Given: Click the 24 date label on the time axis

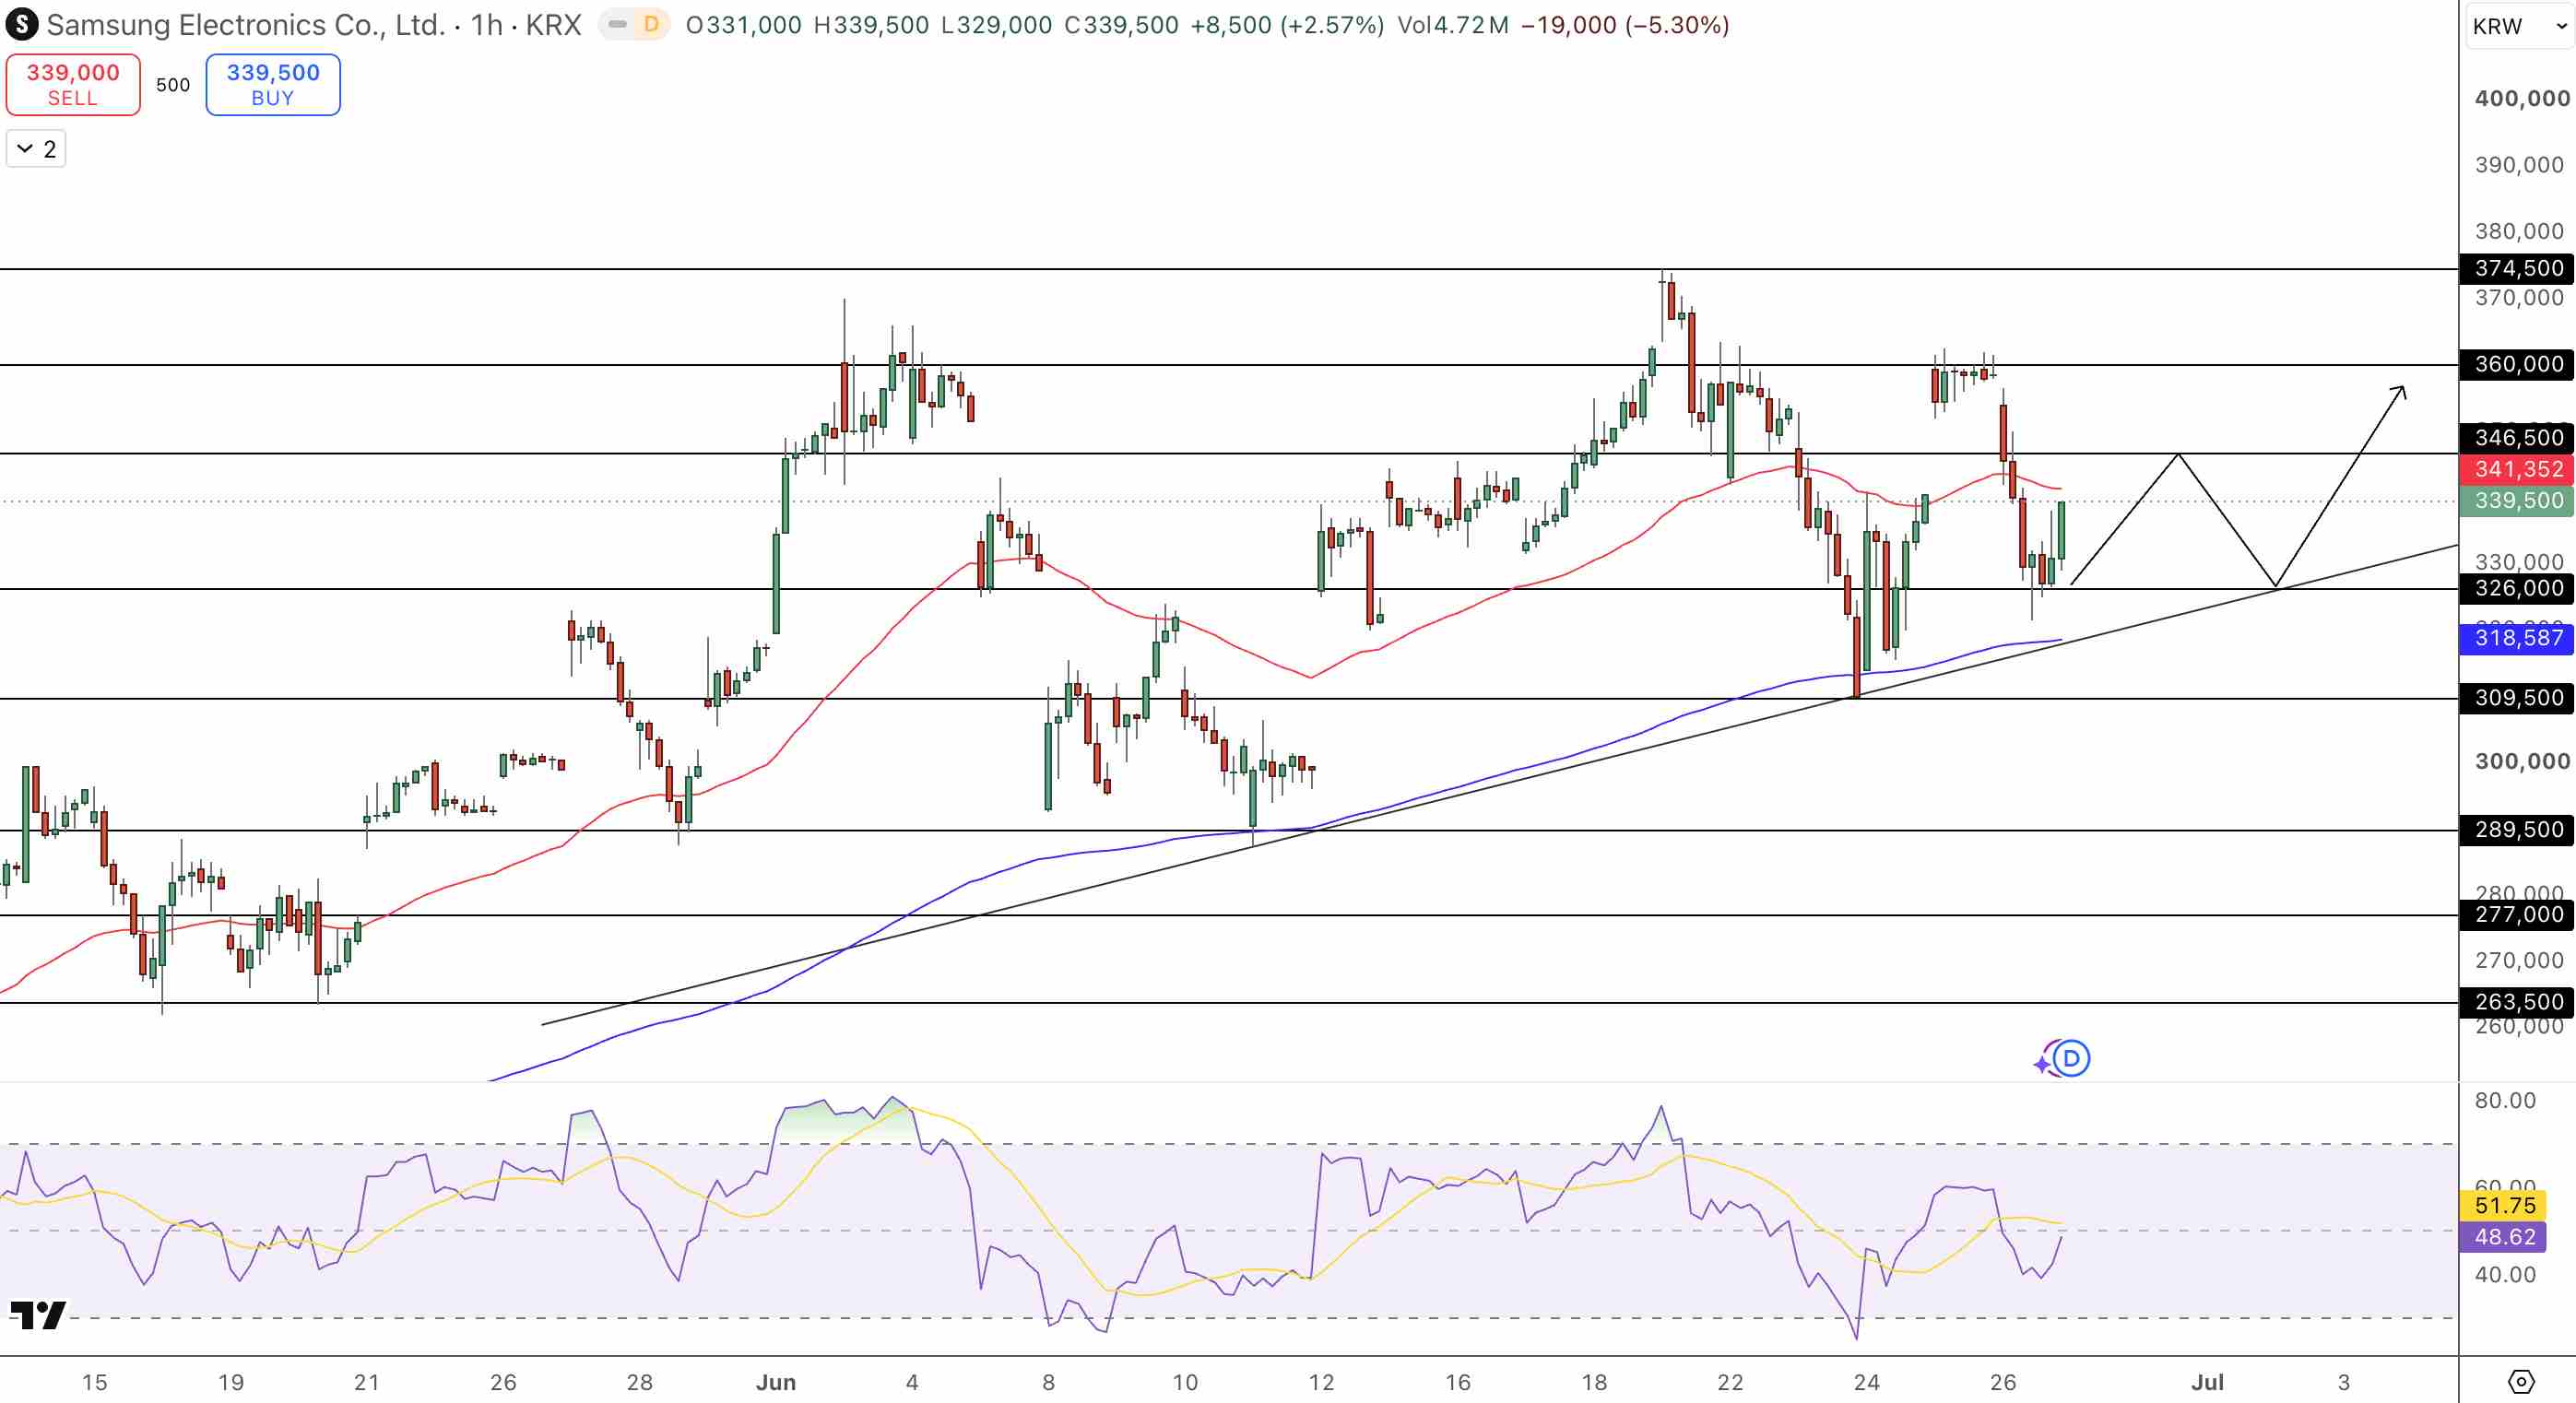Looking at the screenshot, I should click(x=1867, y=1383).
